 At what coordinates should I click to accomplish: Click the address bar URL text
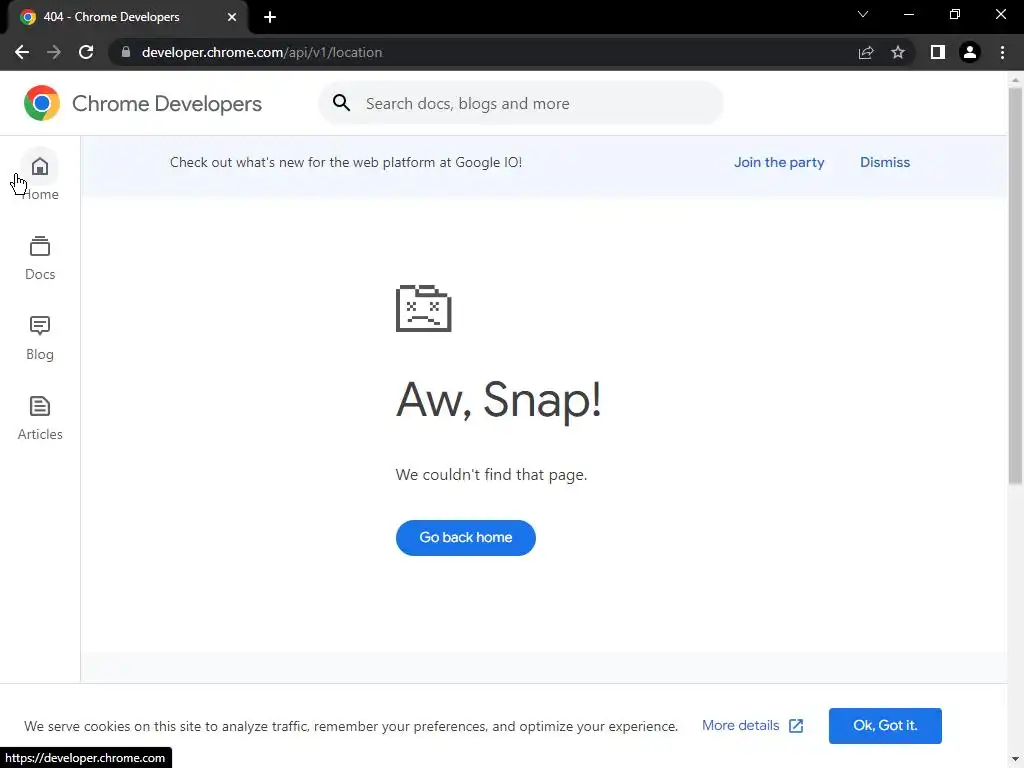(x=262, y=52)
